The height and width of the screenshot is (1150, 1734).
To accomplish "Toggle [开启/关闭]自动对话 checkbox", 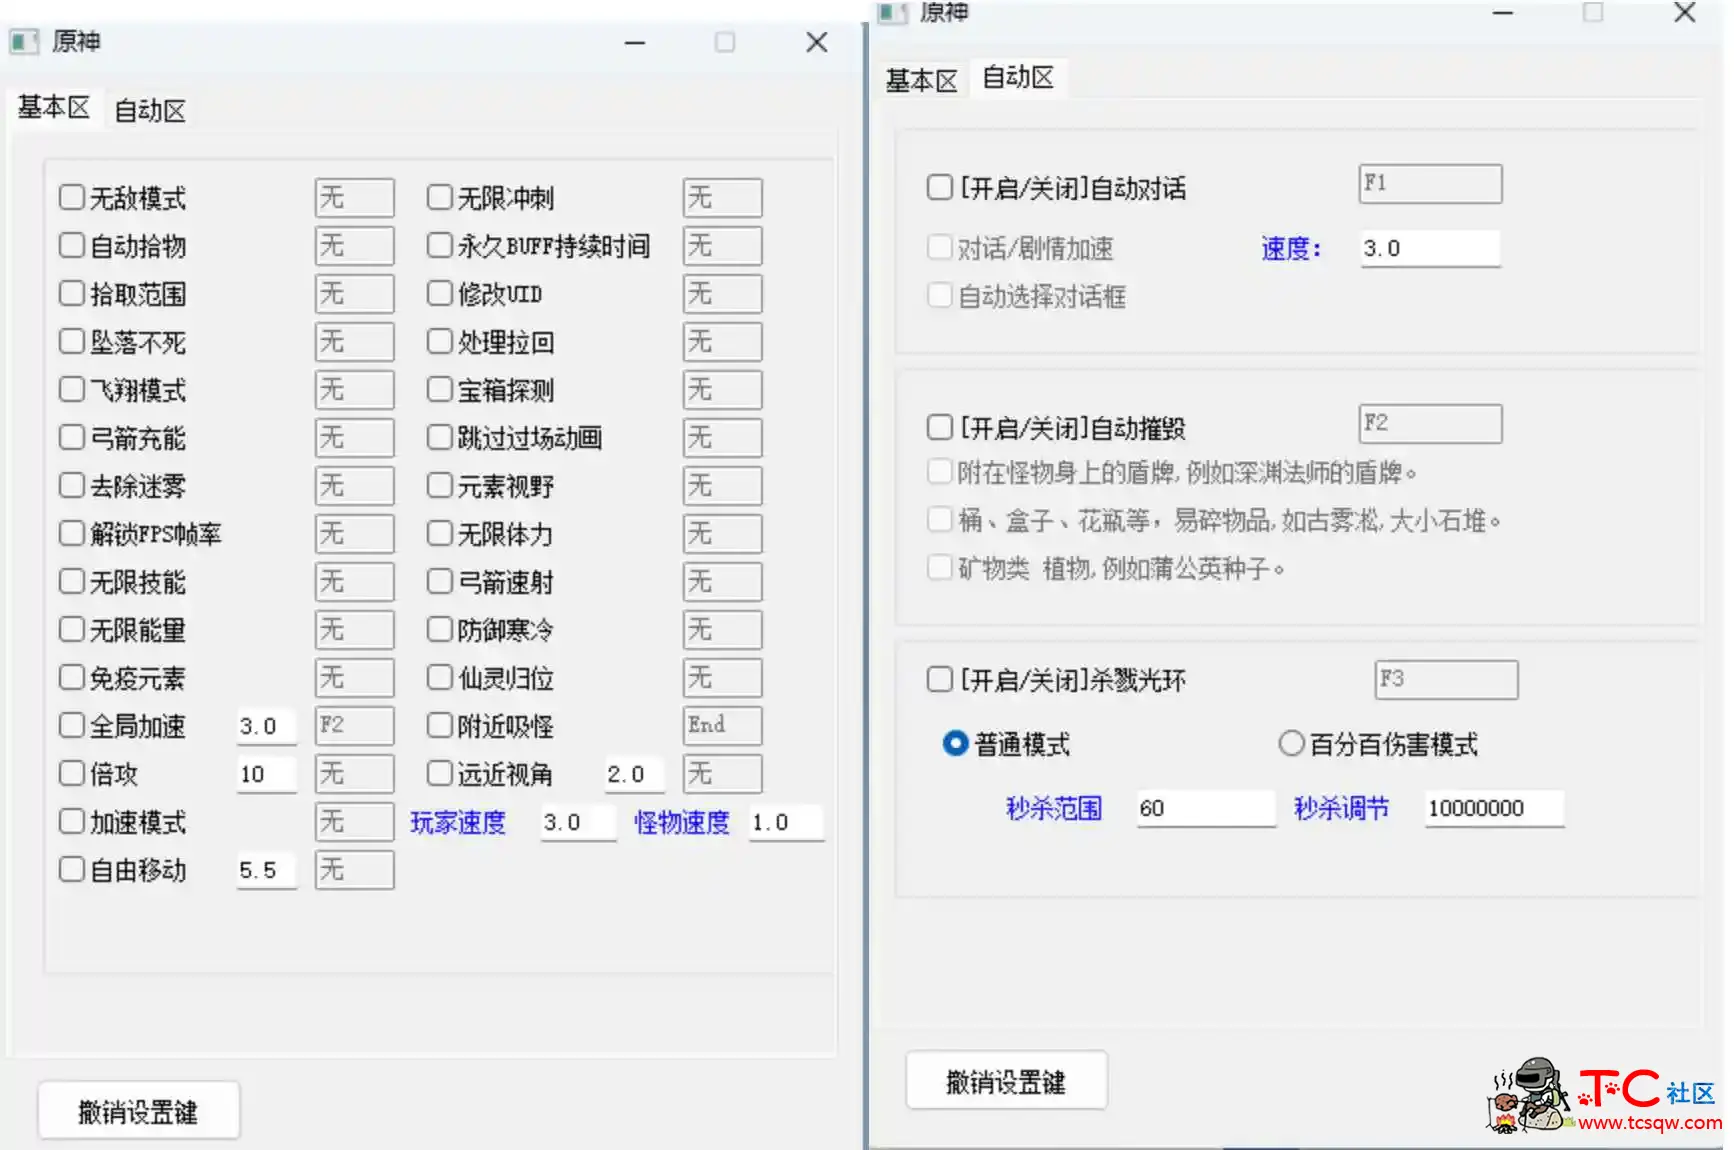I will 940,187.
